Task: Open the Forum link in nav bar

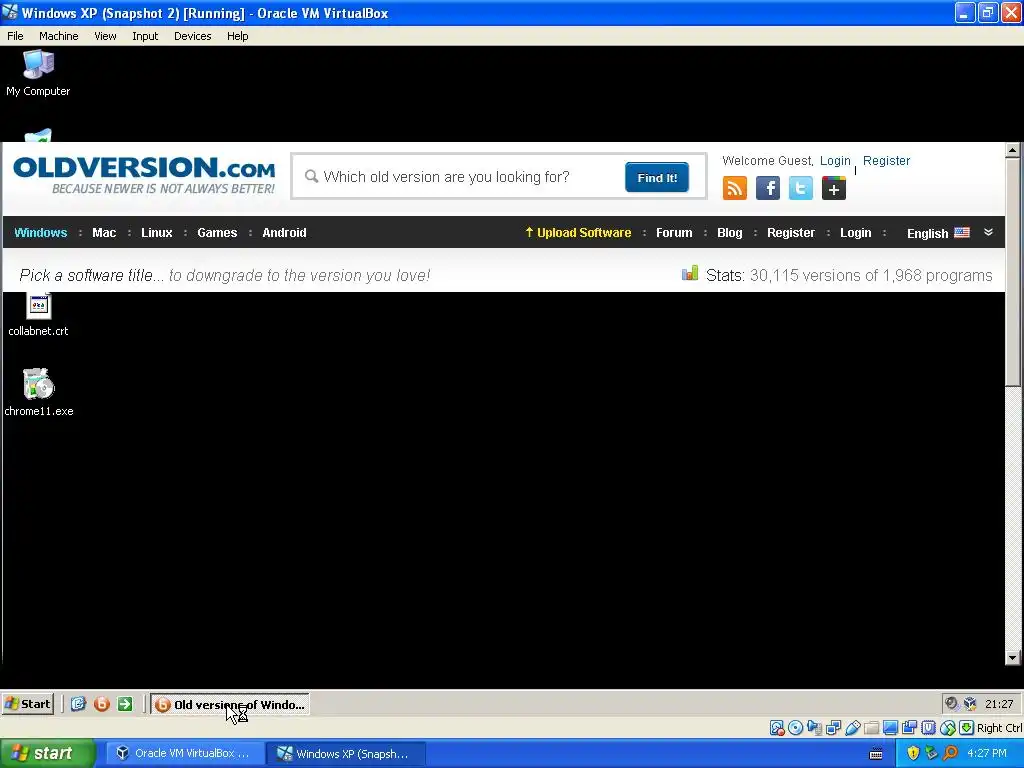Action: (674, 232)
